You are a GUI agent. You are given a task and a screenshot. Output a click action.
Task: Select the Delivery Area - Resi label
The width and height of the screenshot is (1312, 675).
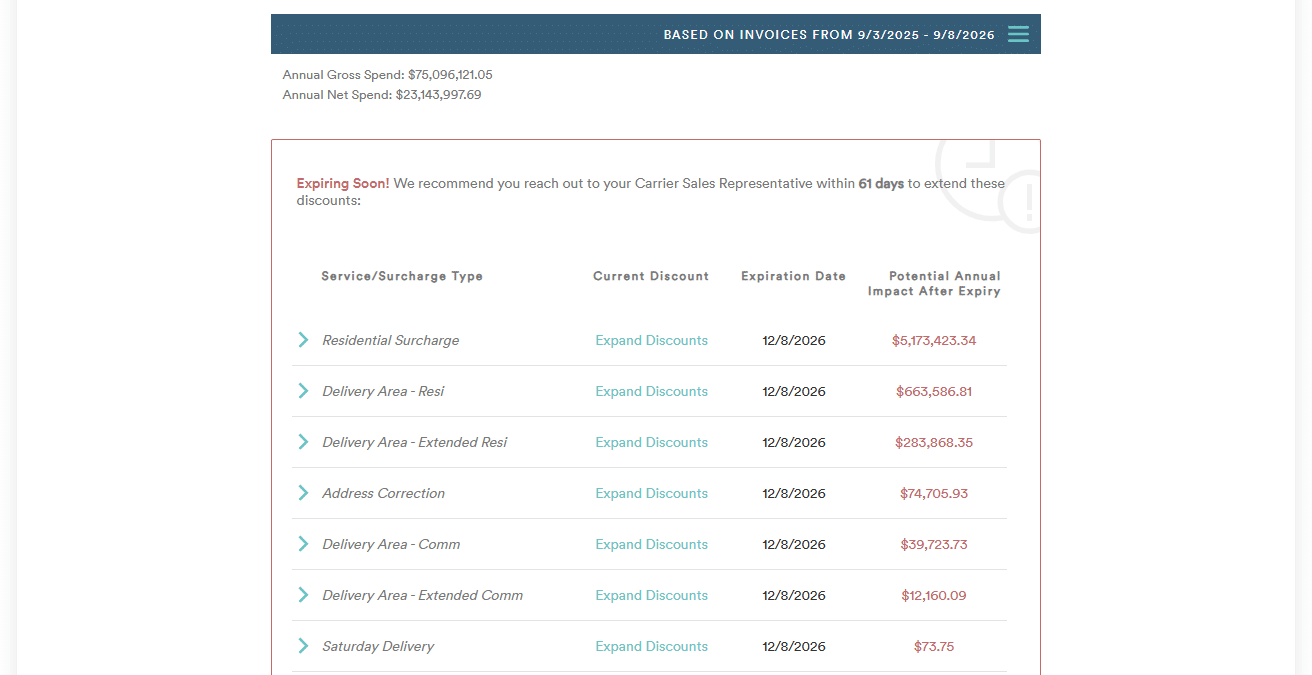[383, 391]
